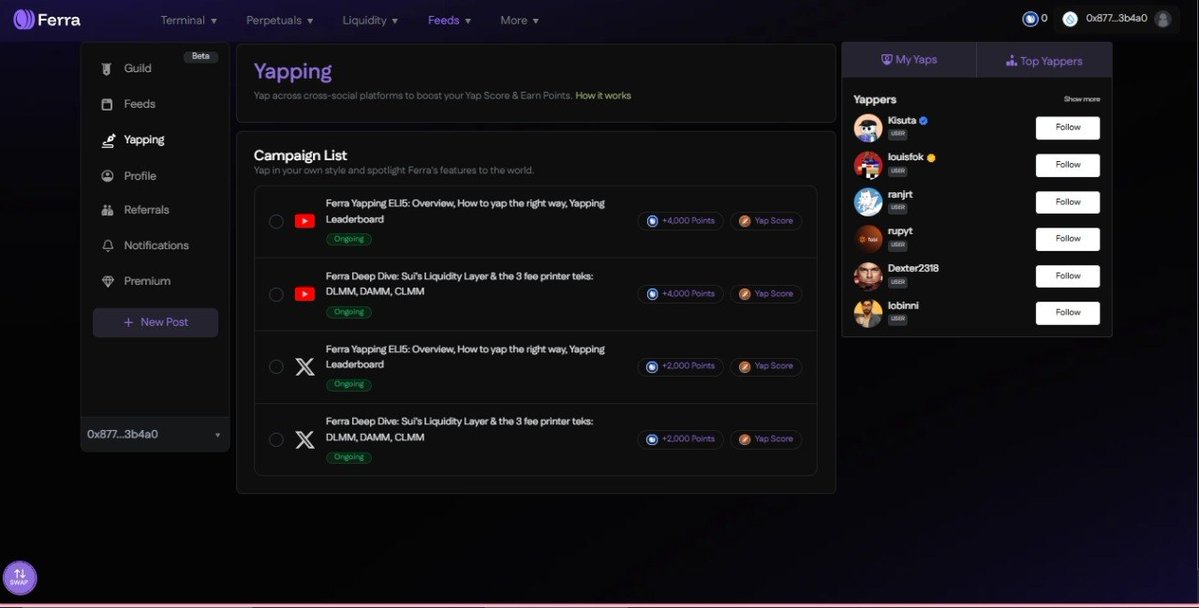Screen dimensions: 1199x608
Task: Select the Yapping megaphone icon
Action: (x=108, y=140)
